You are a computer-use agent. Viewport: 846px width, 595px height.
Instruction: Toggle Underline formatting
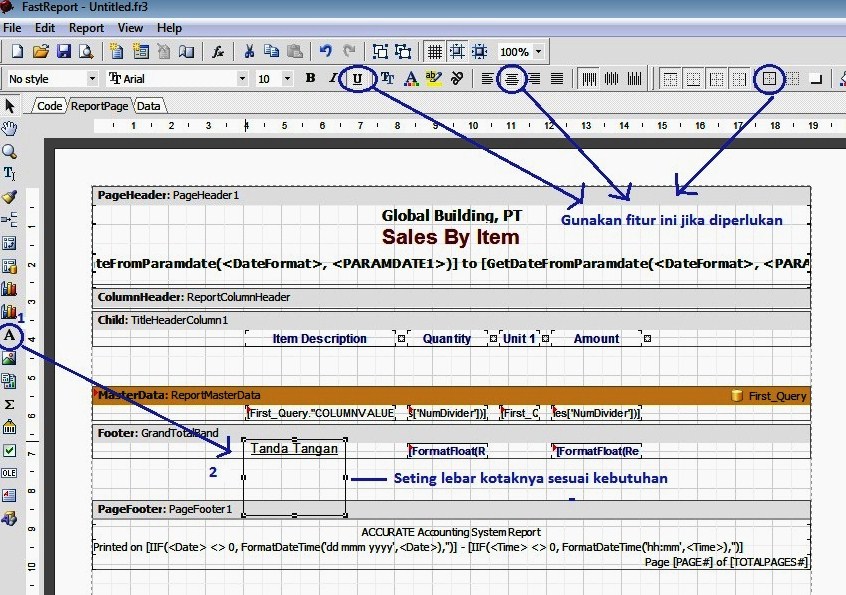[357, 79]
